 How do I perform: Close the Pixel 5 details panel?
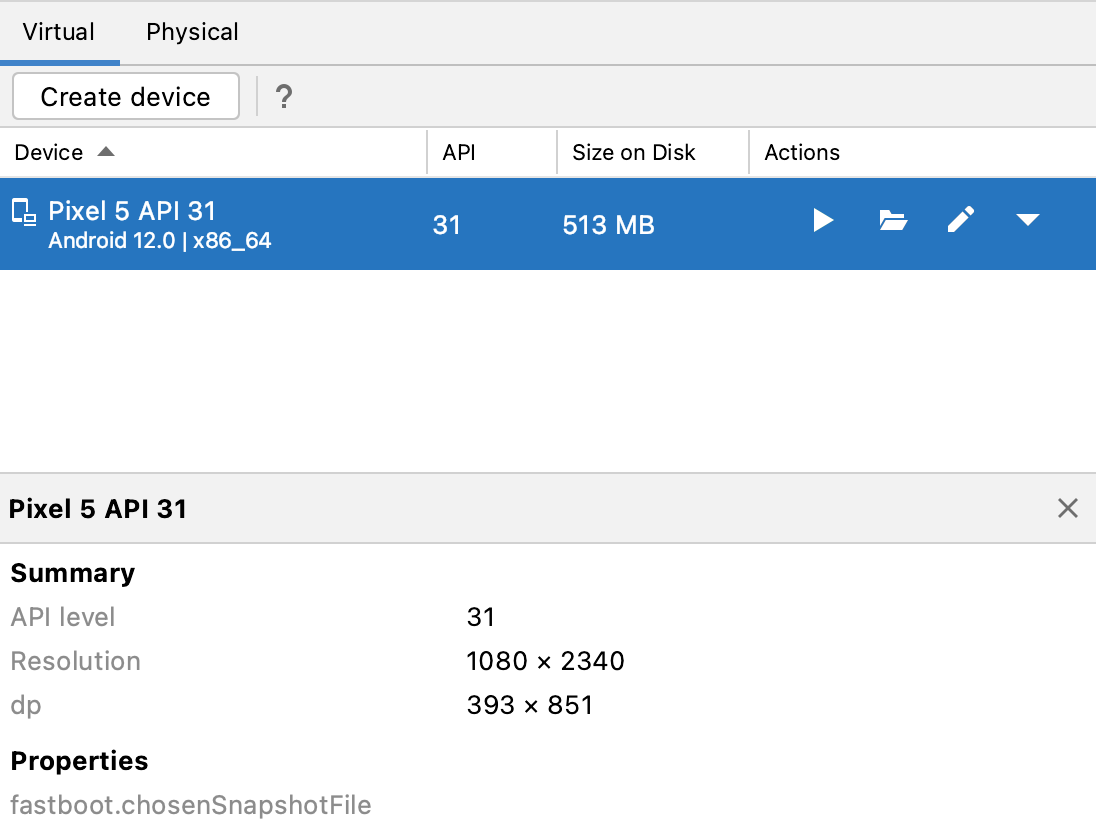1067,508
